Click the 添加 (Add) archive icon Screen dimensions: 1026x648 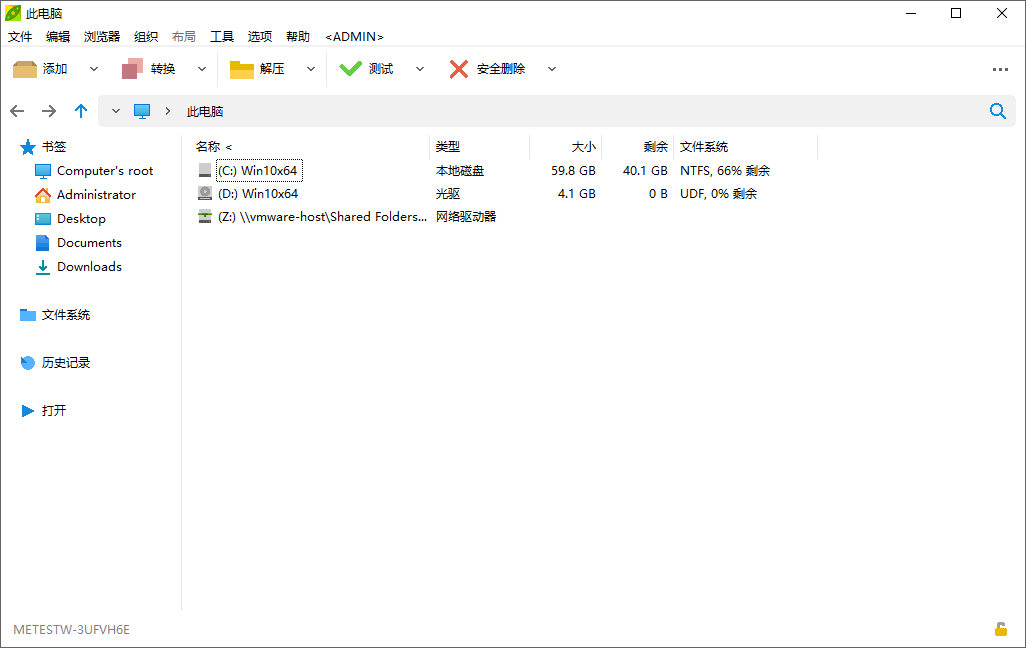pyautogui.click(x=24, y=68)
